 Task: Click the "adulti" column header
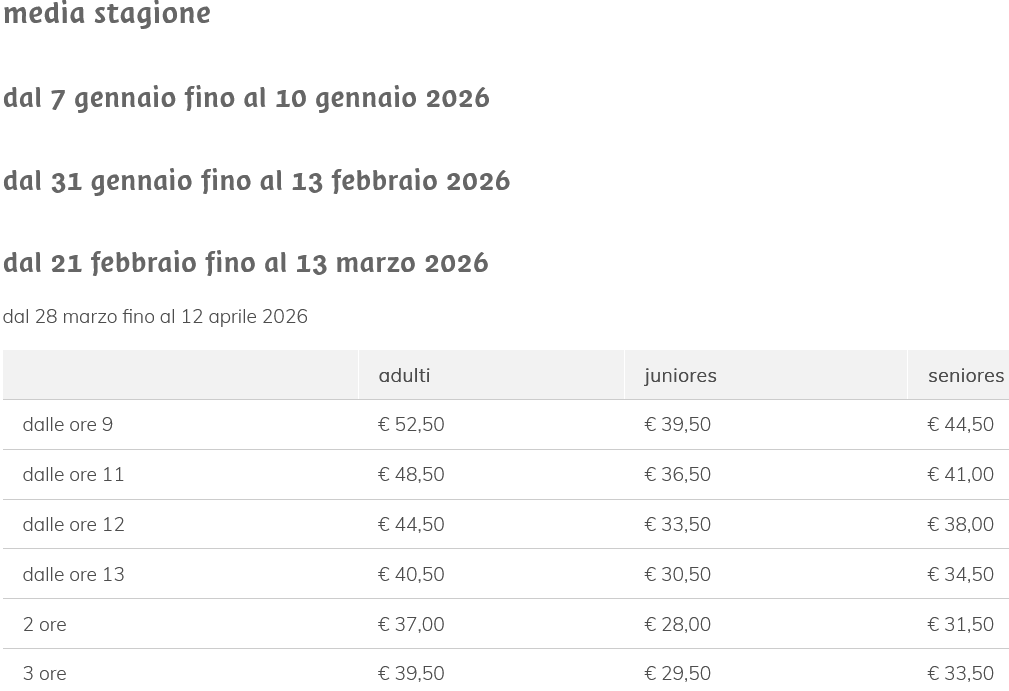point(404,375)
